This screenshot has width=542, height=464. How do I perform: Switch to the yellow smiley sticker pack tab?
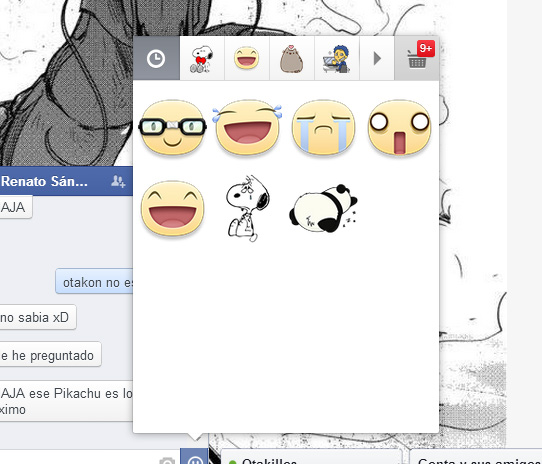(247, 58)
